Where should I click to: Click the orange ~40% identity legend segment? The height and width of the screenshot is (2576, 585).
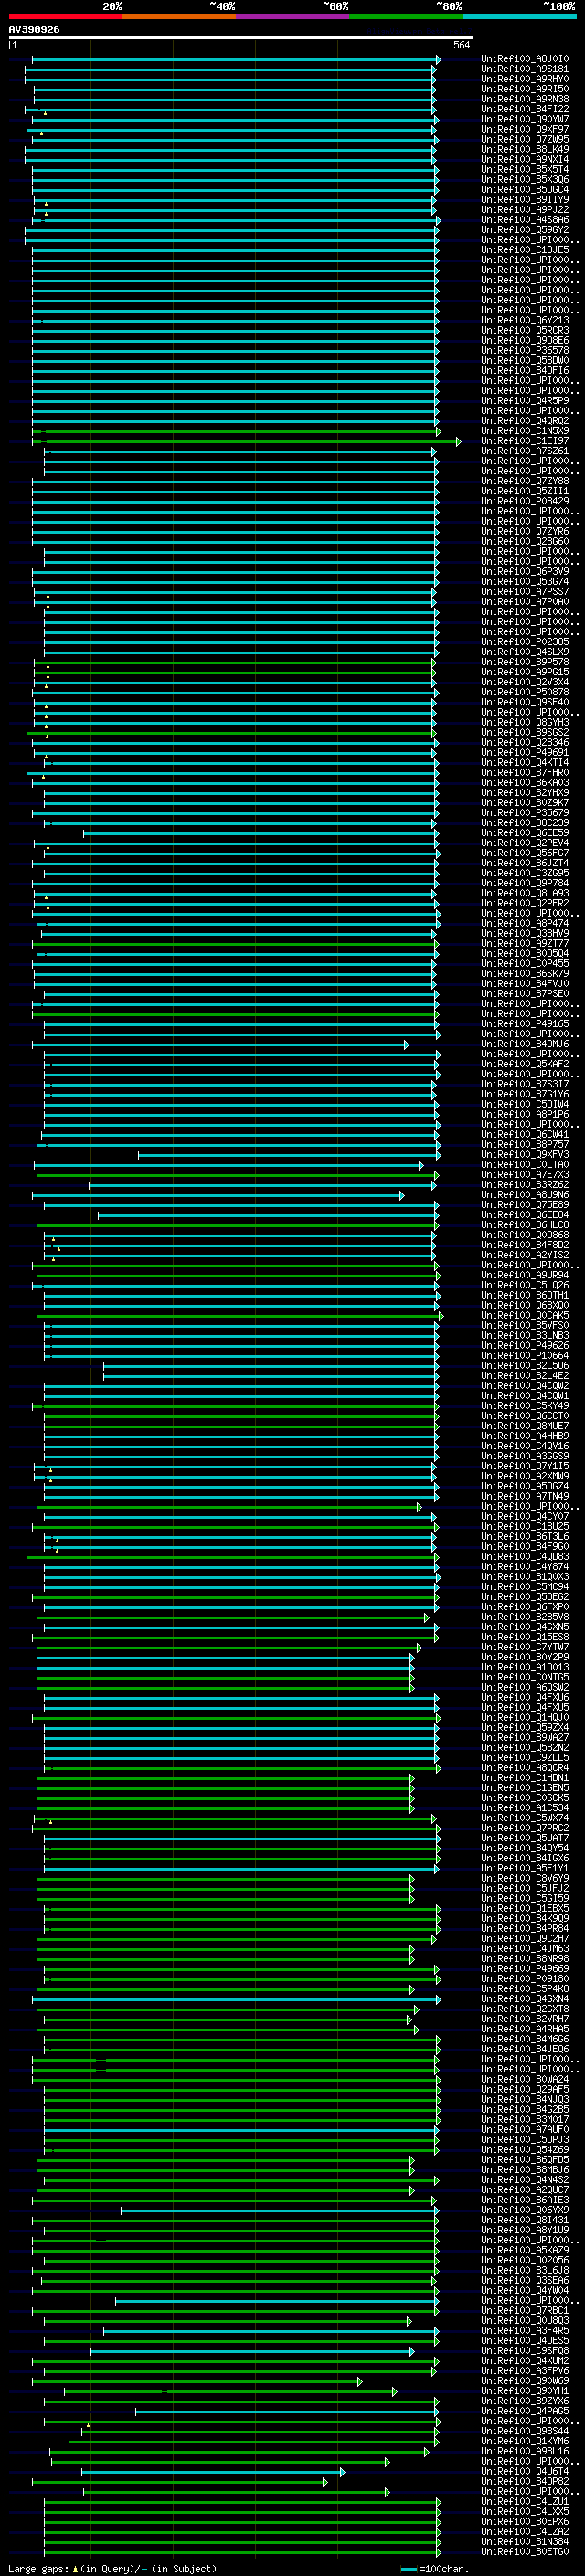click(179, 16)
